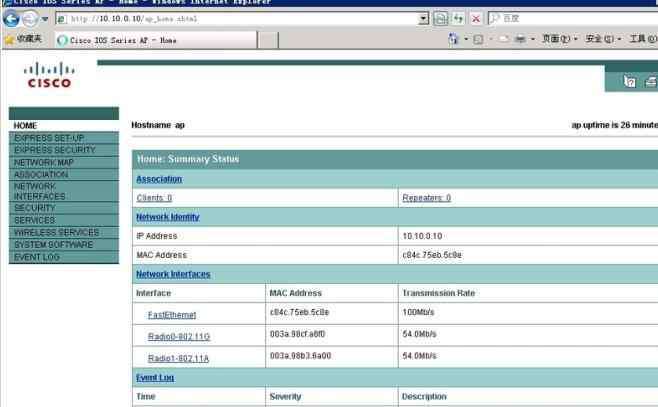Open NETWORK MAP in left navigation
Image resolution: width=658 pixels, height=407 pixels.
[64, 162]
